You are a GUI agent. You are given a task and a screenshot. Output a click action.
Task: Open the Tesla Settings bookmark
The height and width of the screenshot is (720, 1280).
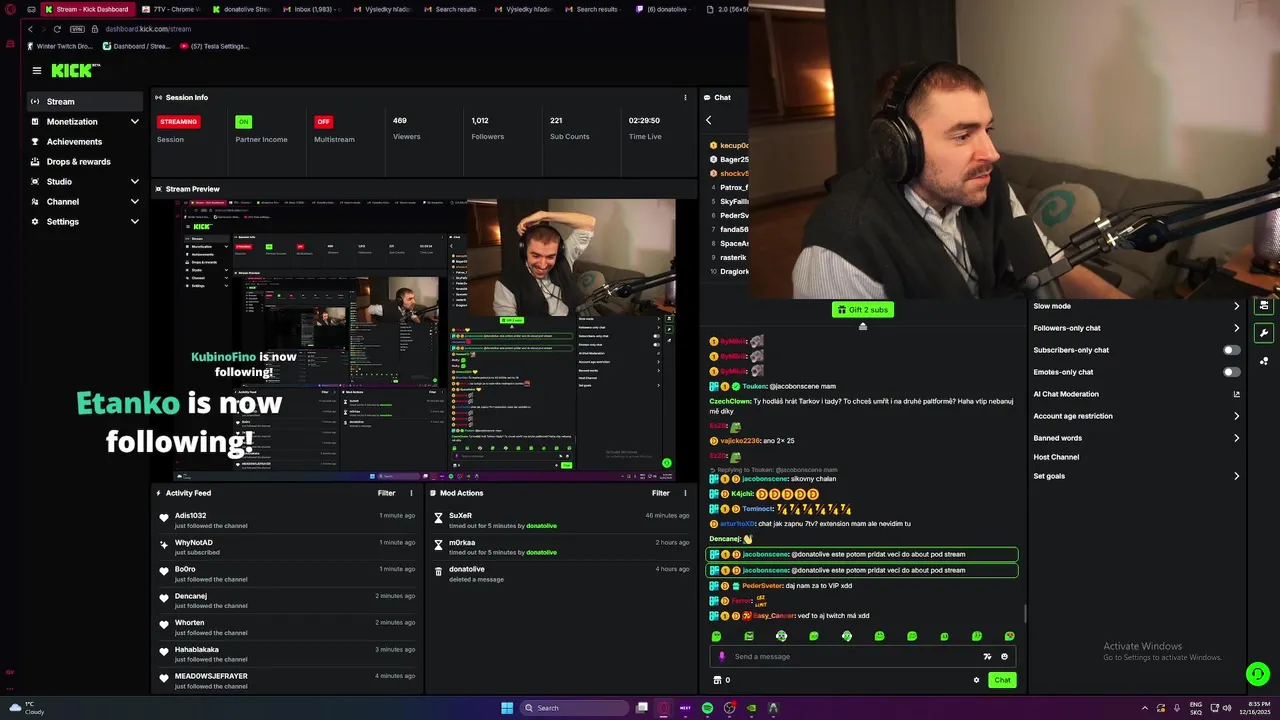tap(213, 46)
